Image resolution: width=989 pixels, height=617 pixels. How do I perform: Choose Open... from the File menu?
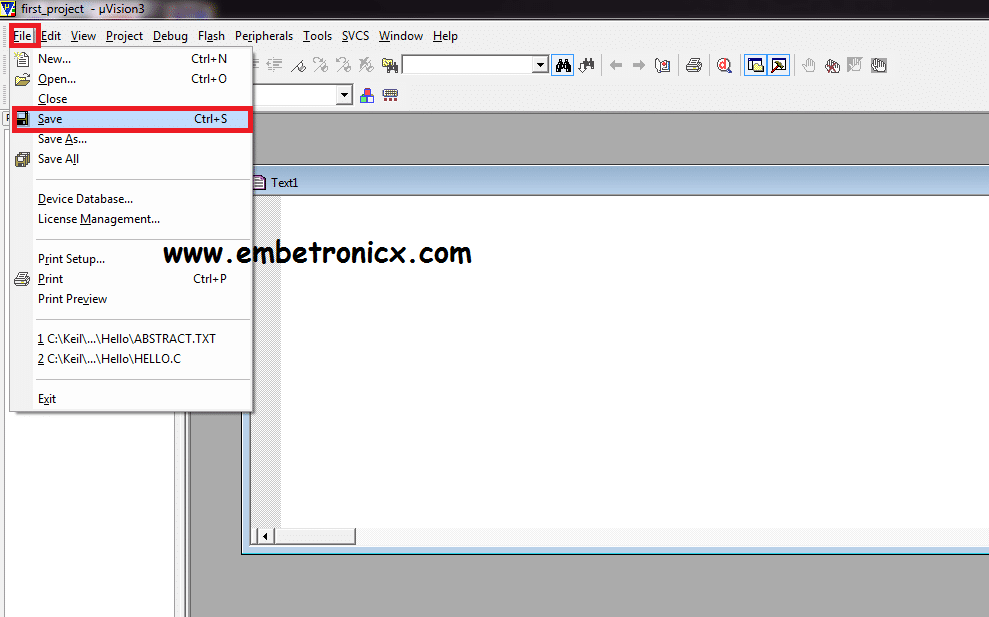click(131, 79)
